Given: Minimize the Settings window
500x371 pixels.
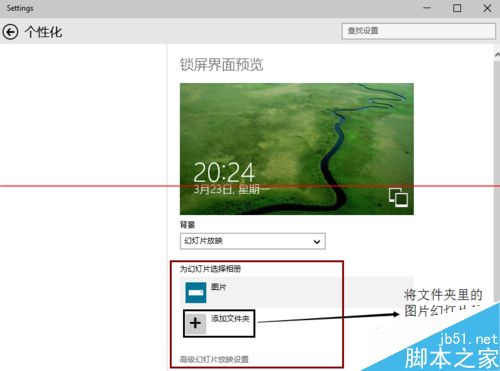Looking at the screenshot, I should 427,8.
